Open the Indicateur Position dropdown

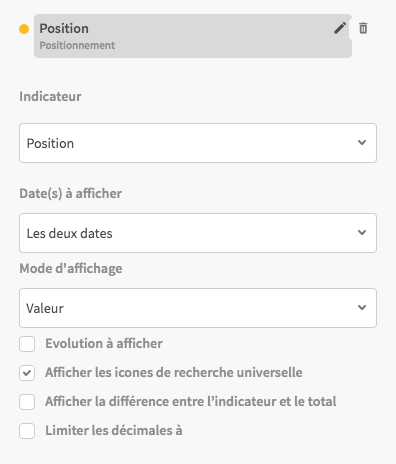click(198, 143)
